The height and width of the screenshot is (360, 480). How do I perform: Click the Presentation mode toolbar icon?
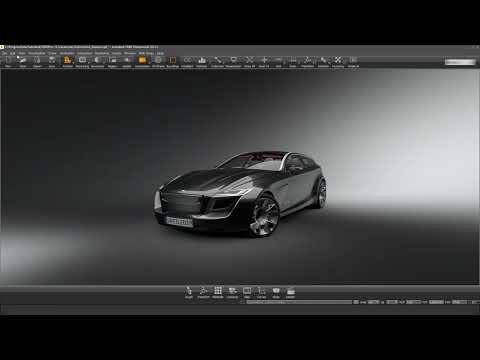(233, 62)
